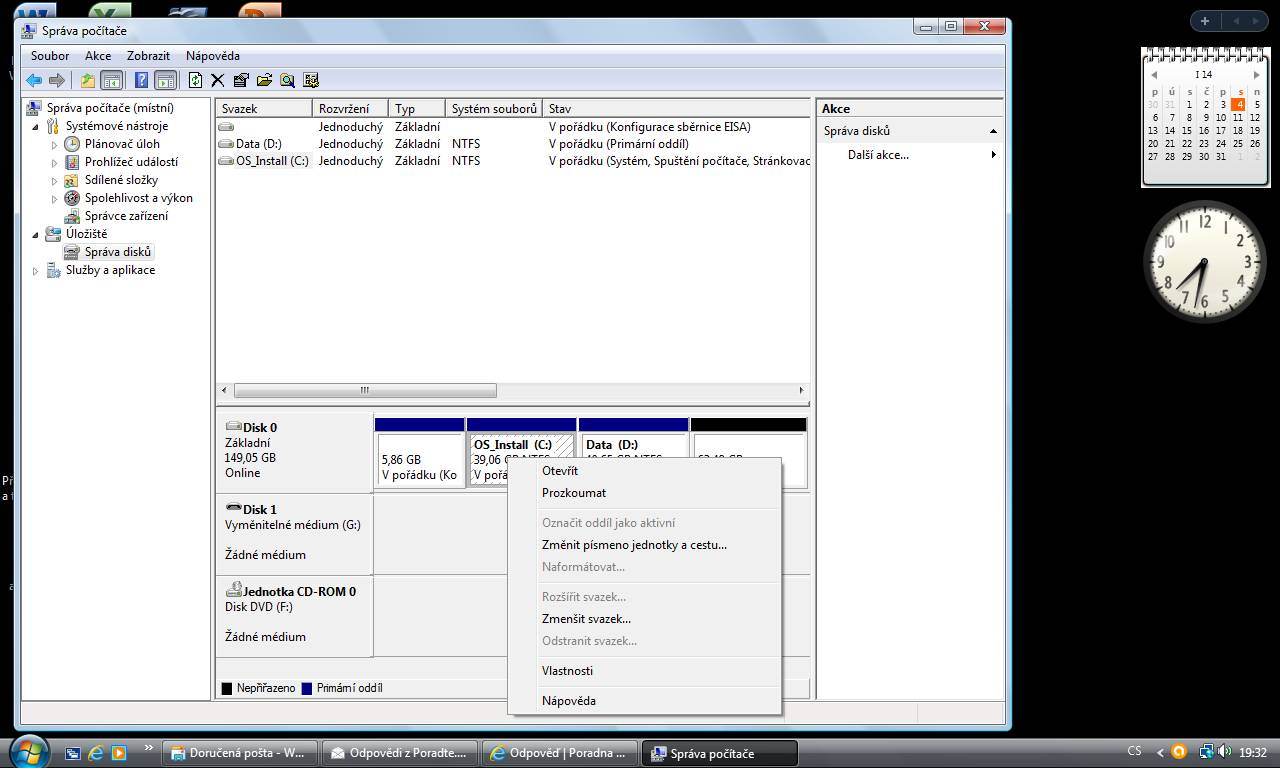Choose Prozkoumat from the context menu
The width and height of the screenshot is (1280, 768).
(x=644, y=493)
